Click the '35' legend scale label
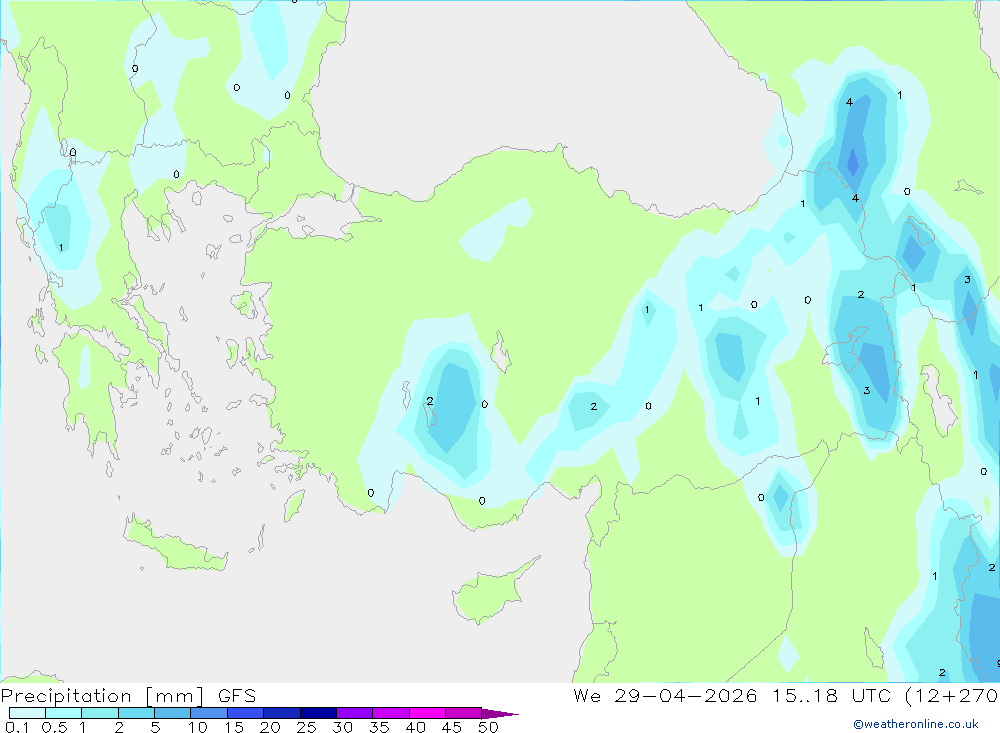Viewport: 1000px width, 733px height. (x=379, y=727)
